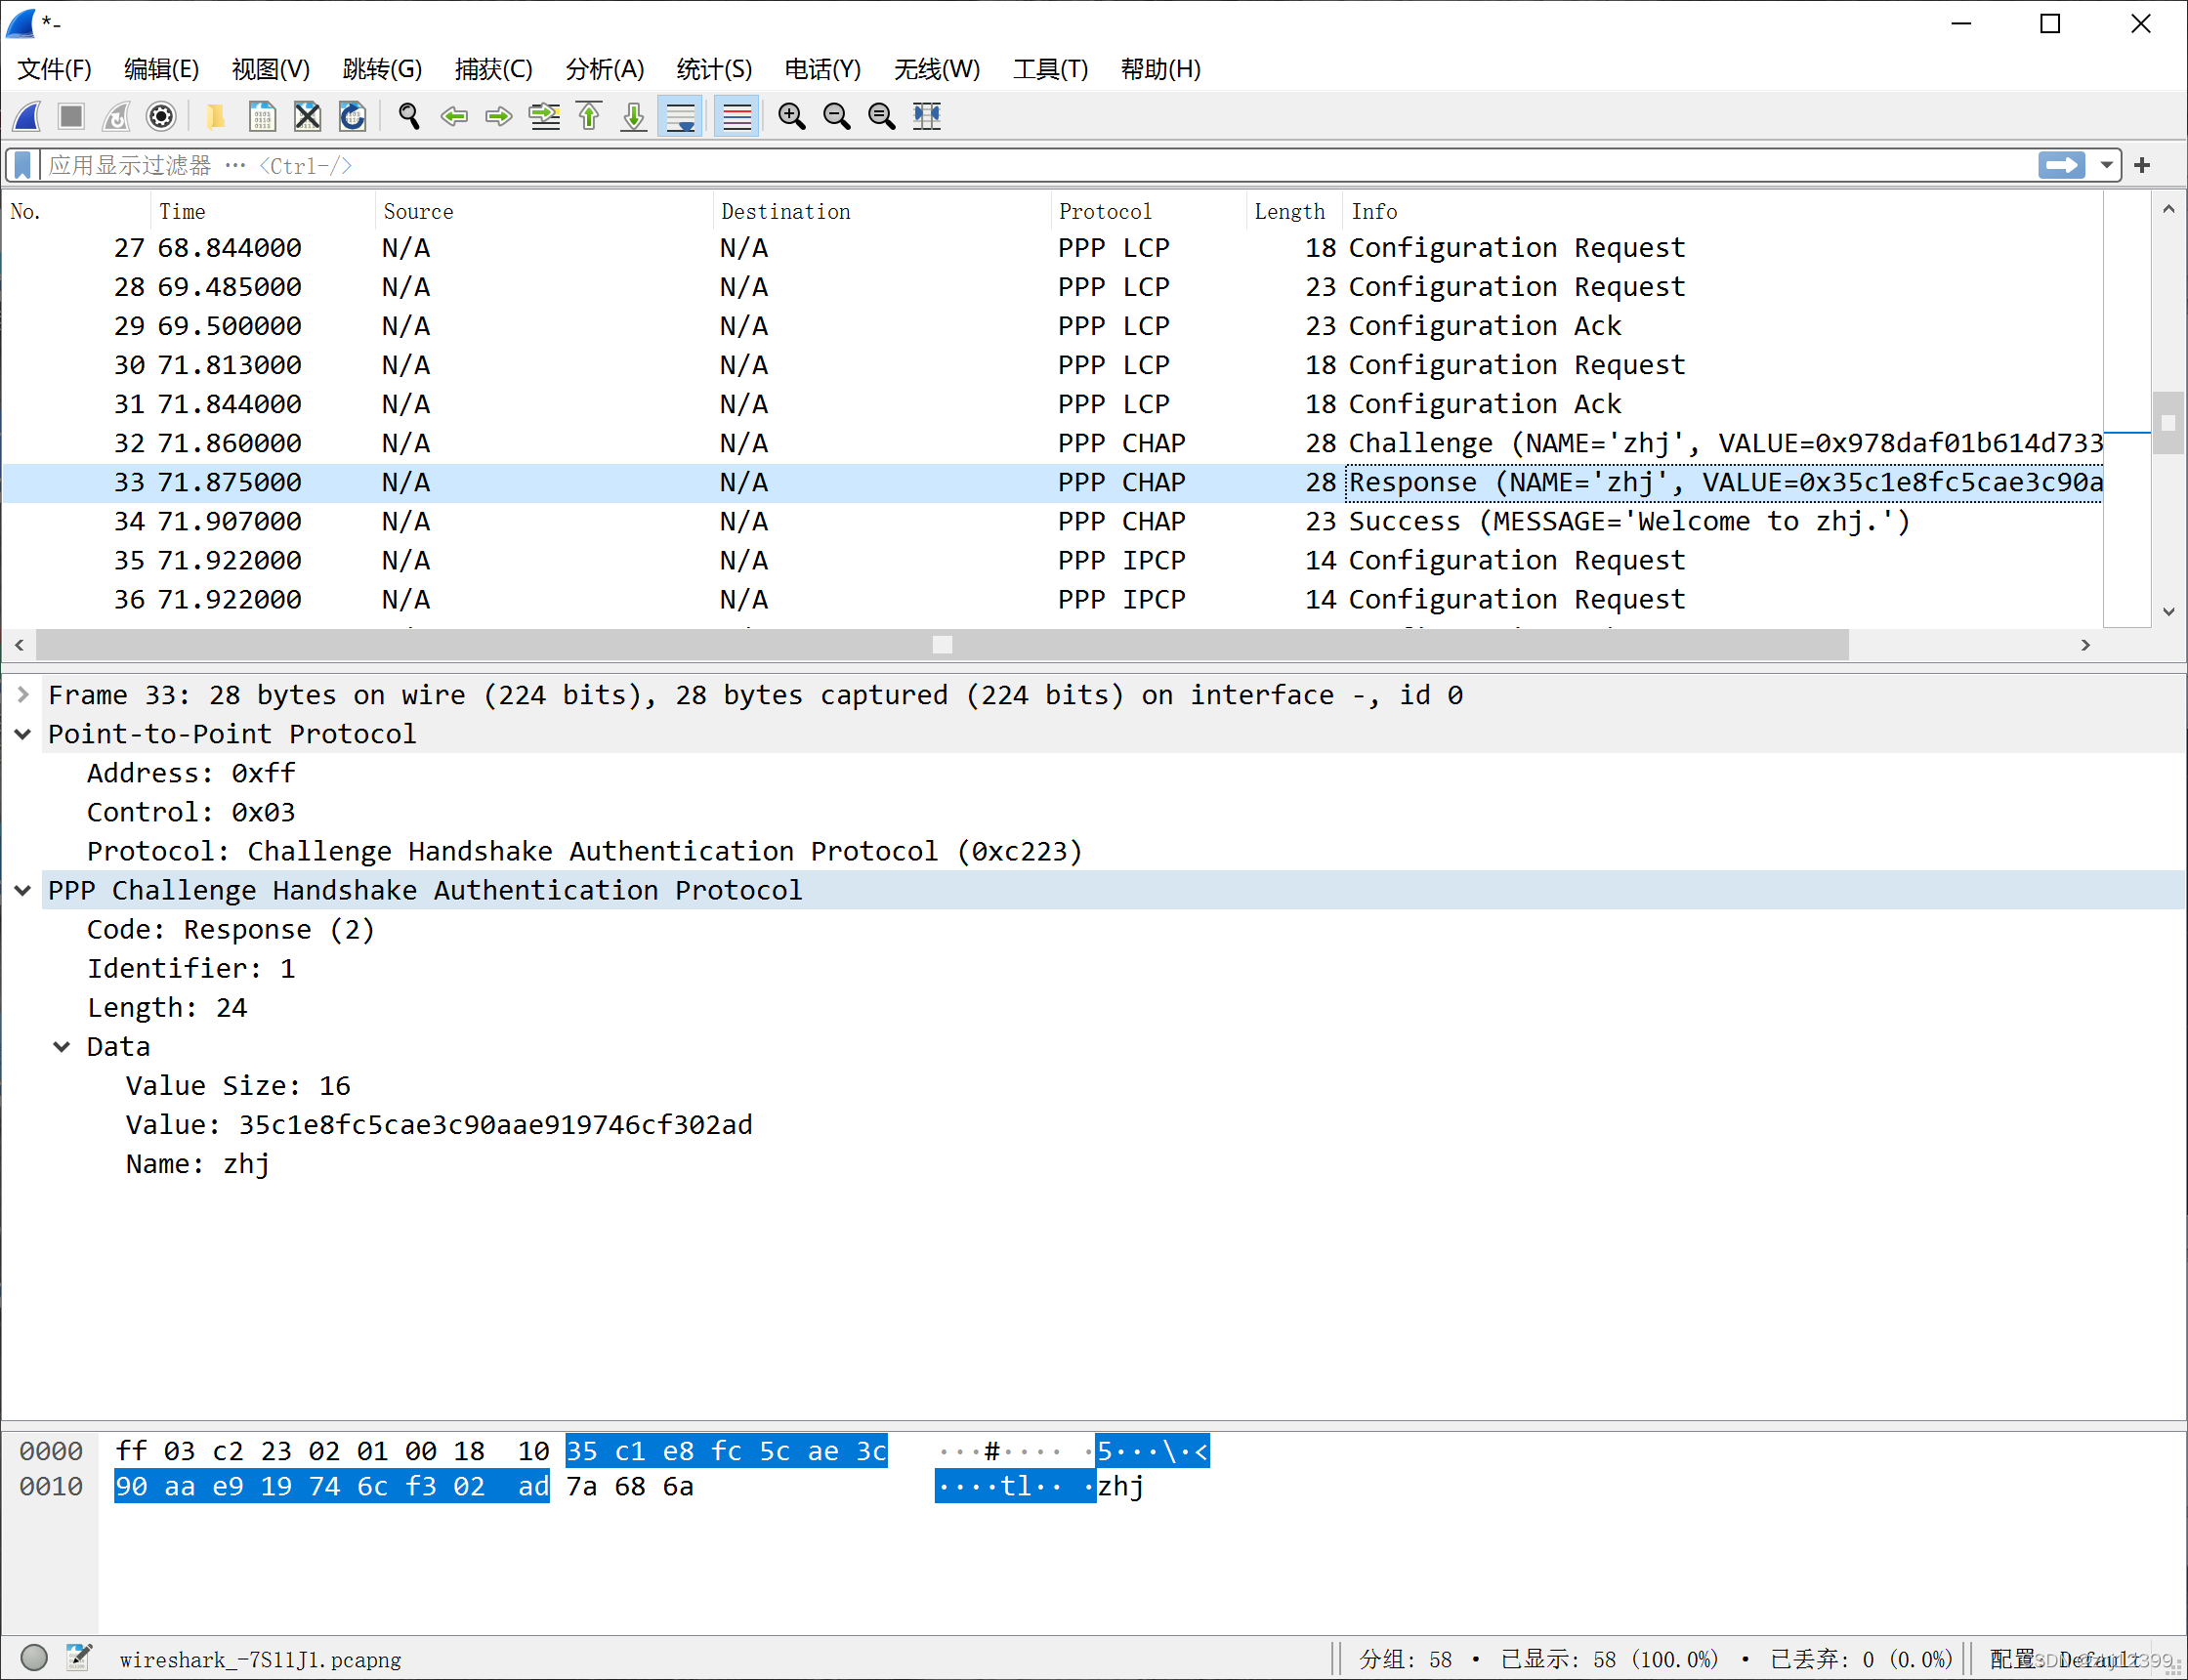The height and width of the screenshot is (1680, 2188).
Task: Sort by the Protocol column header
Action: 1149,211
